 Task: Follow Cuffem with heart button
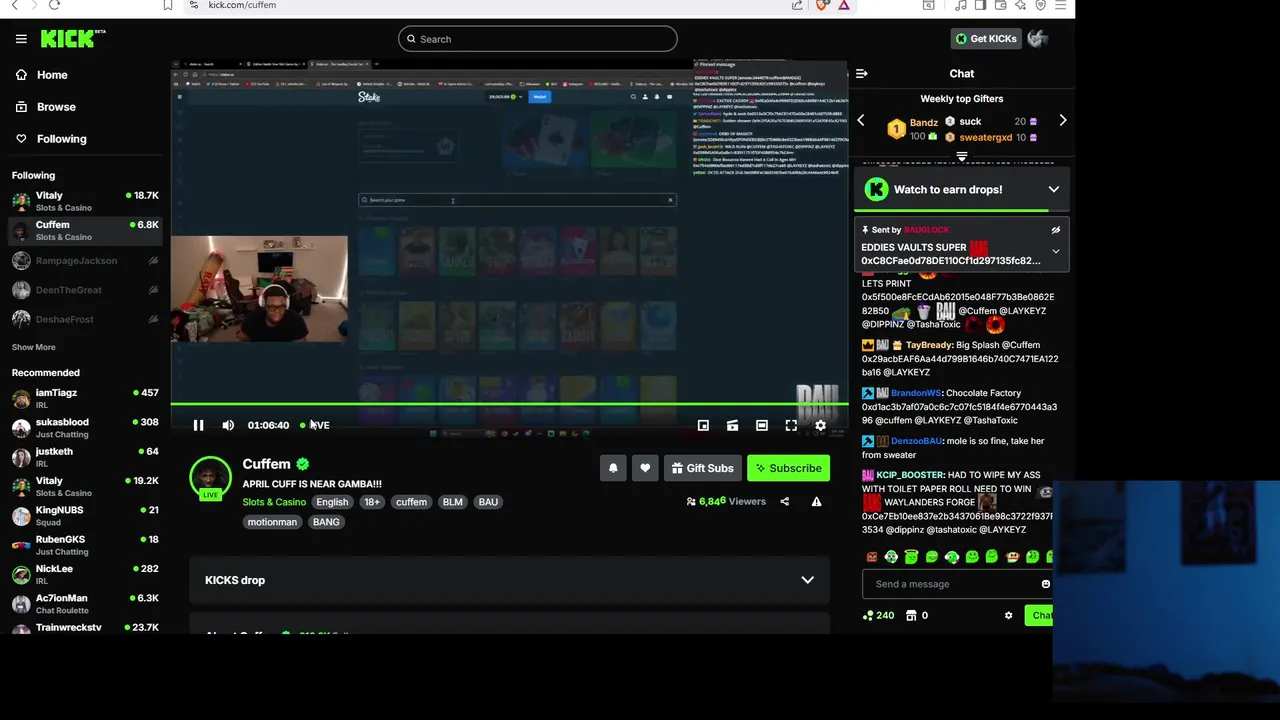click(645, 468)
